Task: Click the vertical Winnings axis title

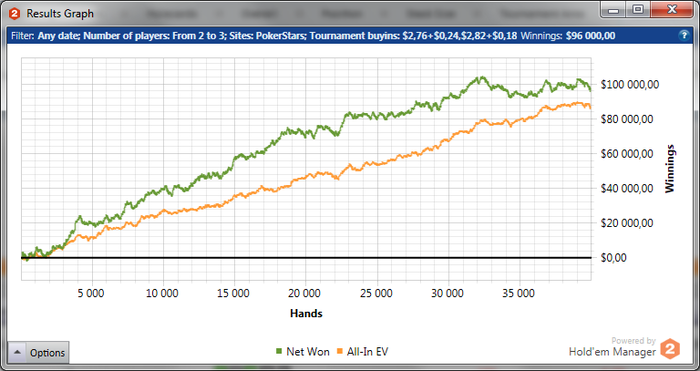Action: (x=670, y=168)
